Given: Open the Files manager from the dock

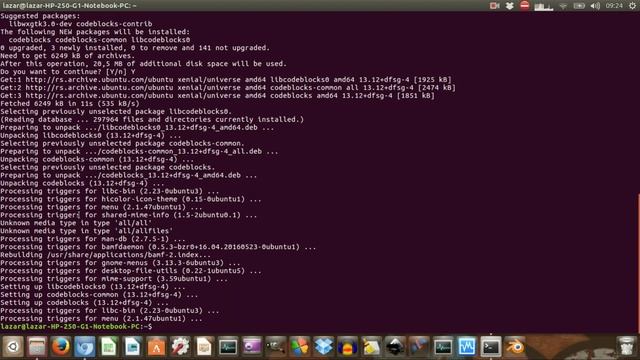Looking at the screenshot, I should point(37,347).
